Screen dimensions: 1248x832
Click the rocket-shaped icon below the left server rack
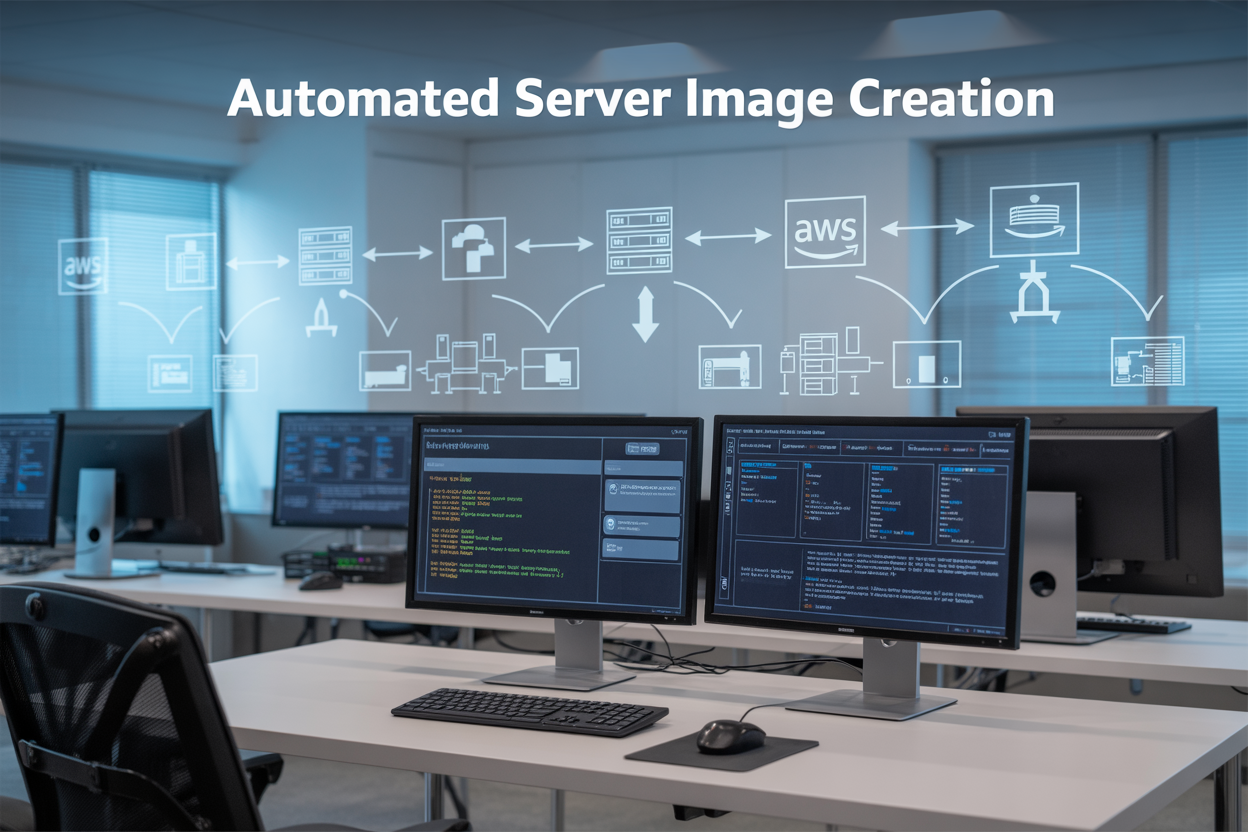point(321,316)
